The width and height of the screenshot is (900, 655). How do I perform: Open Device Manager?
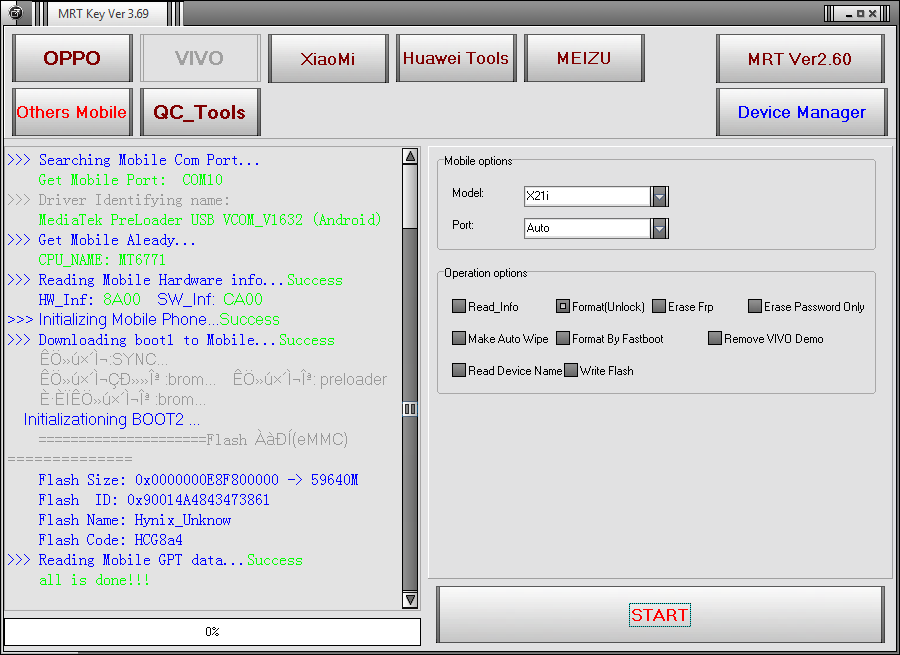point(802,112)
